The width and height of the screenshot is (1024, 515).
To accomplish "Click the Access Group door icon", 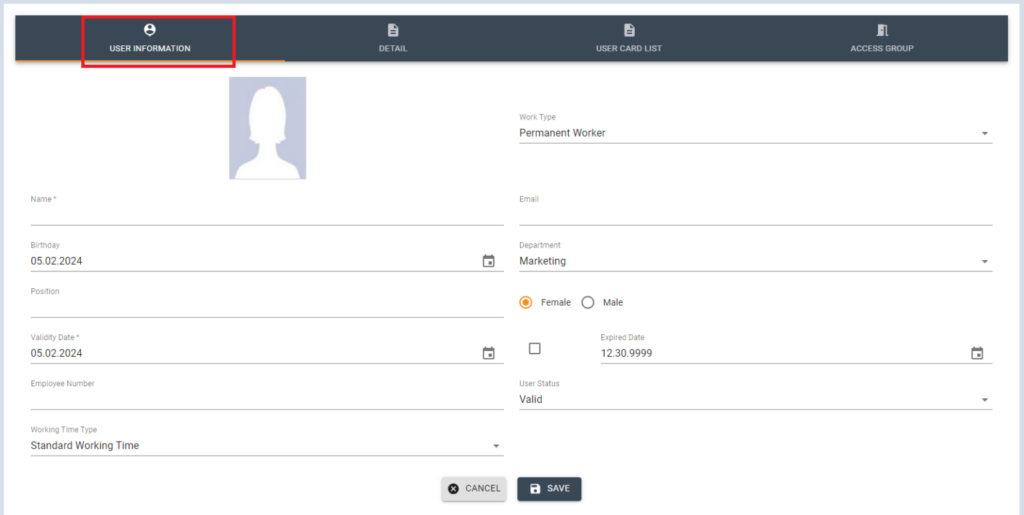I will (x=882, y=30).
